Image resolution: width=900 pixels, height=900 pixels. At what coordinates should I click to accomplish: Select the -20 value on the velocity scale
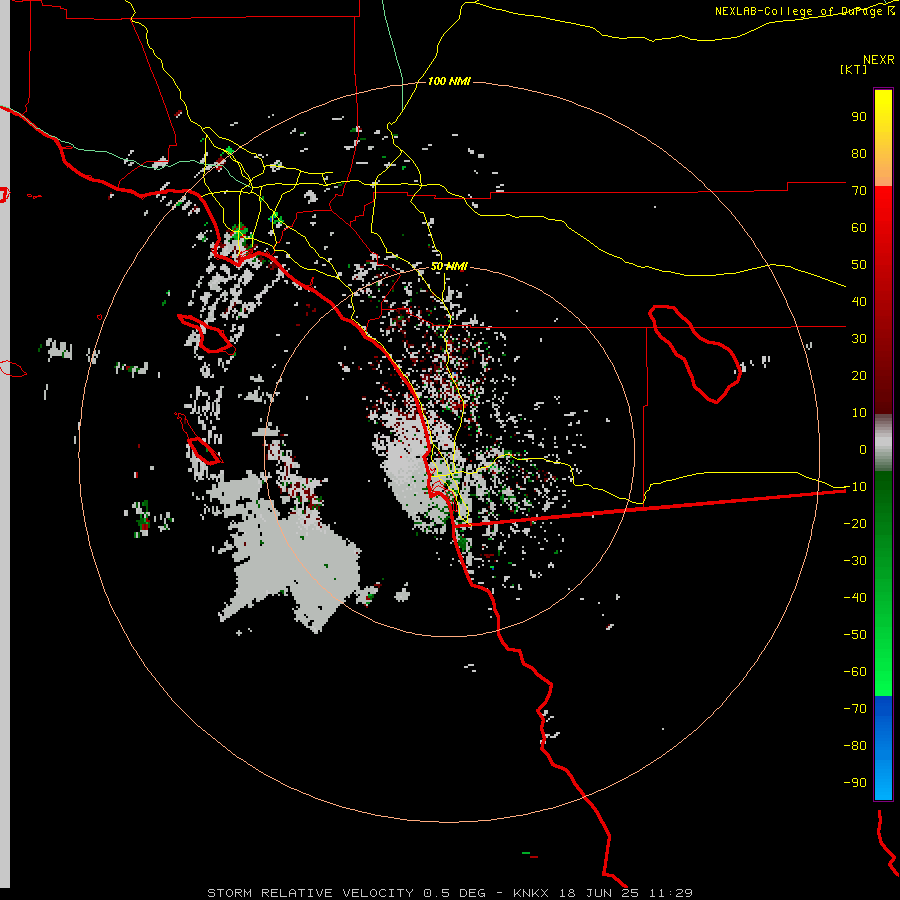click(855, 524)
